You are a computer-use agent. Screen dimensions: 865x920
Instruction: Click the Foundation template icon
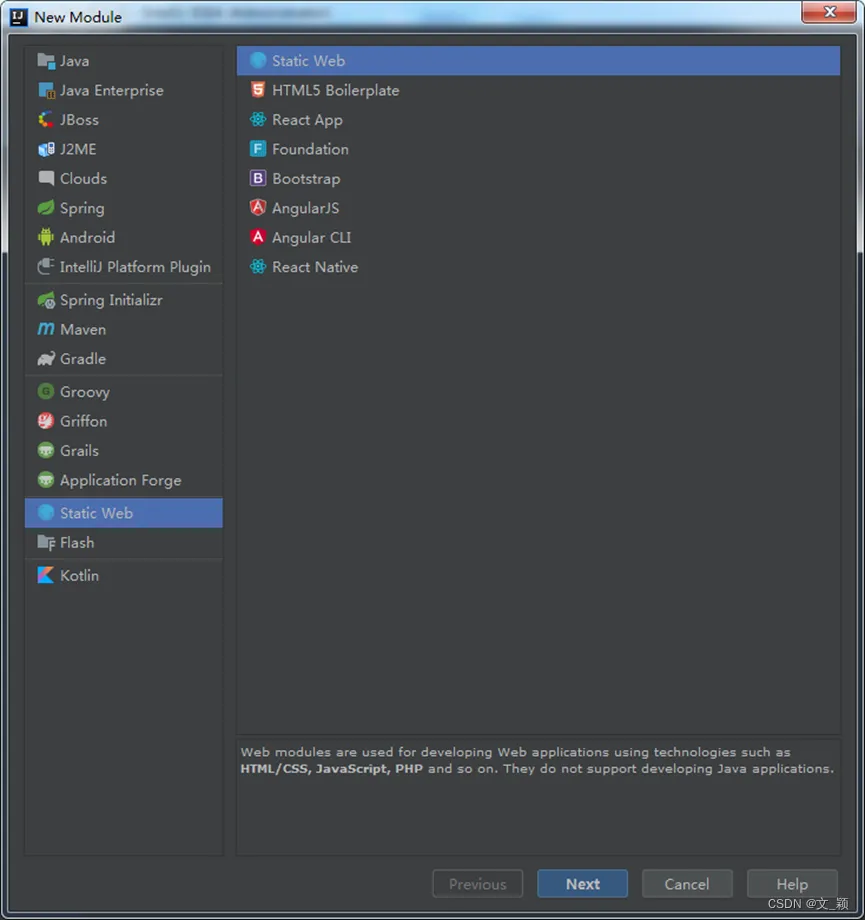[258, 149]
